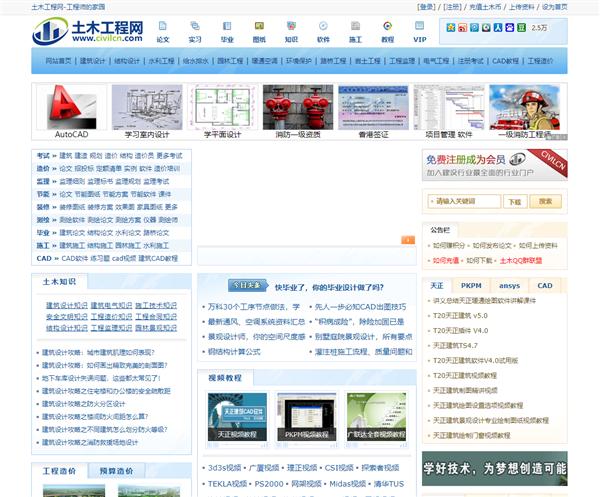Open the 天正建筑TS4.7 entry

pyautogui.click(x=455, y=345)
